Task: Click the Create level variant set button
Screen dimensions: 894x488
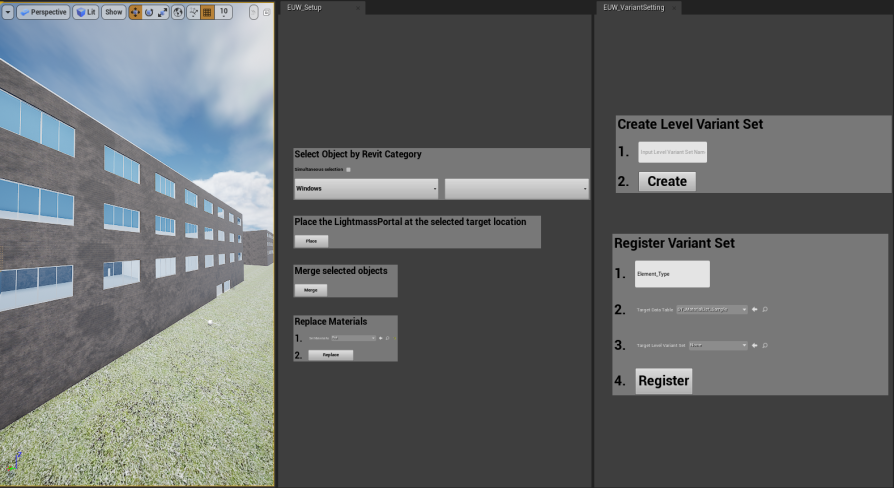Action: pyautogui.click(x=667, y=181)
